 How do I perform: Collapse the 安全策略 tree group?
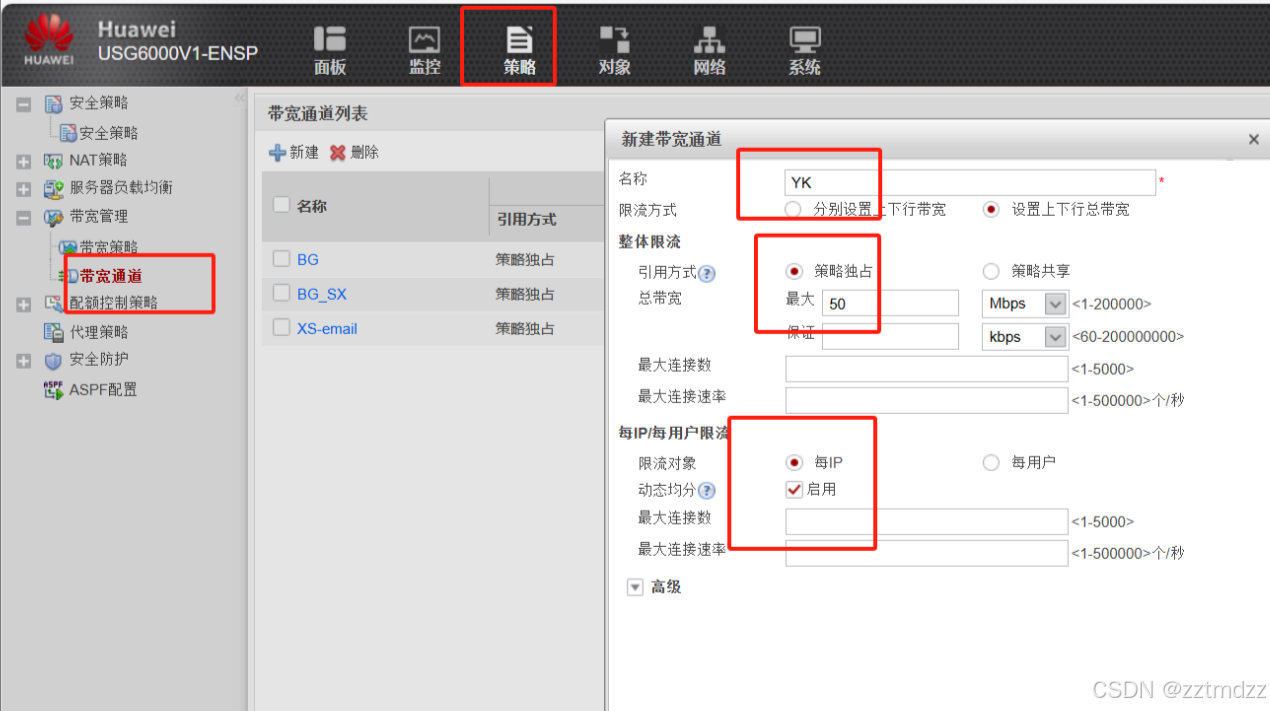point(24,104)
